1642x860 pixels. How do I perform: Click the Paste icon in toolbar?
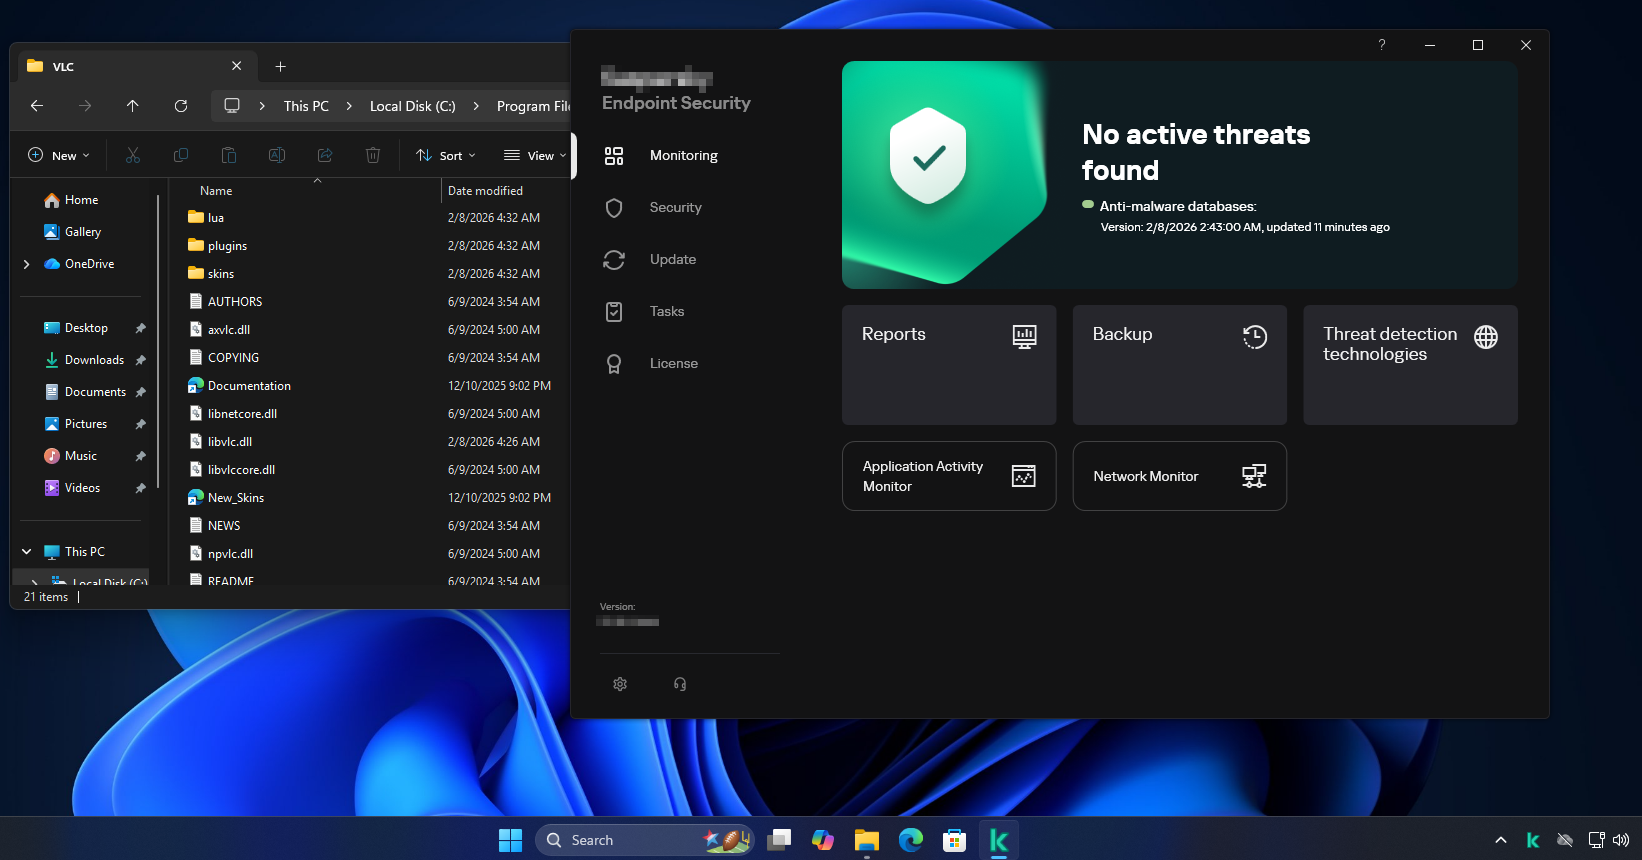tap(229, 155)
